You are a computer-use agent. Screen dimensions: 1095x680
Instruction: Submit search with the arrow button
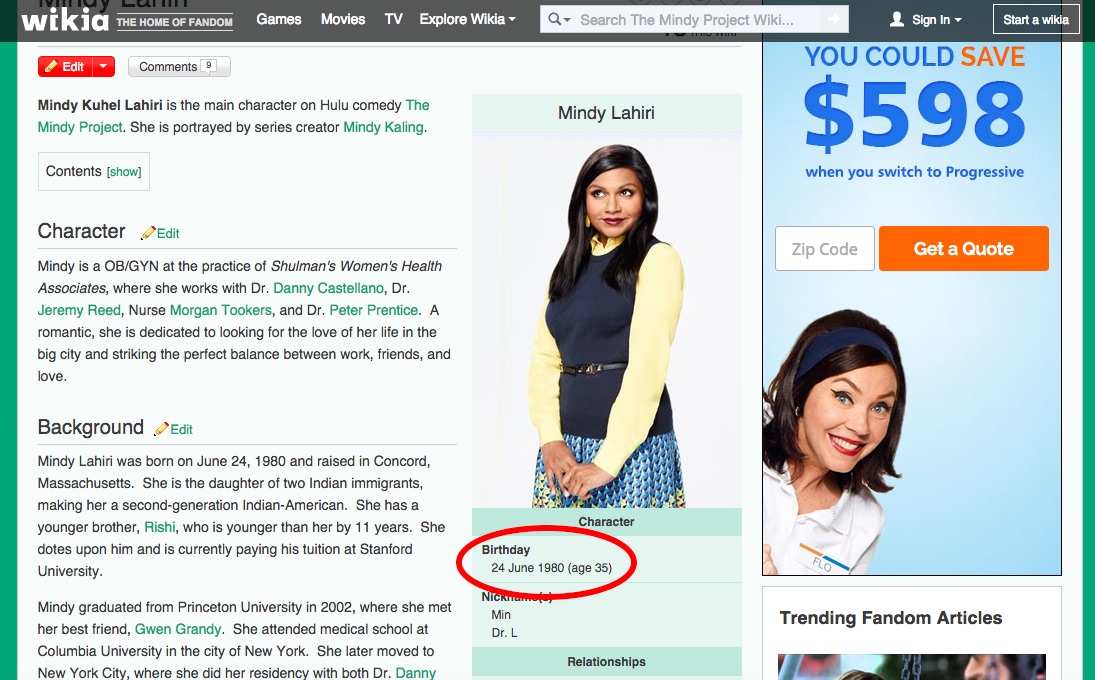[833, 20]
